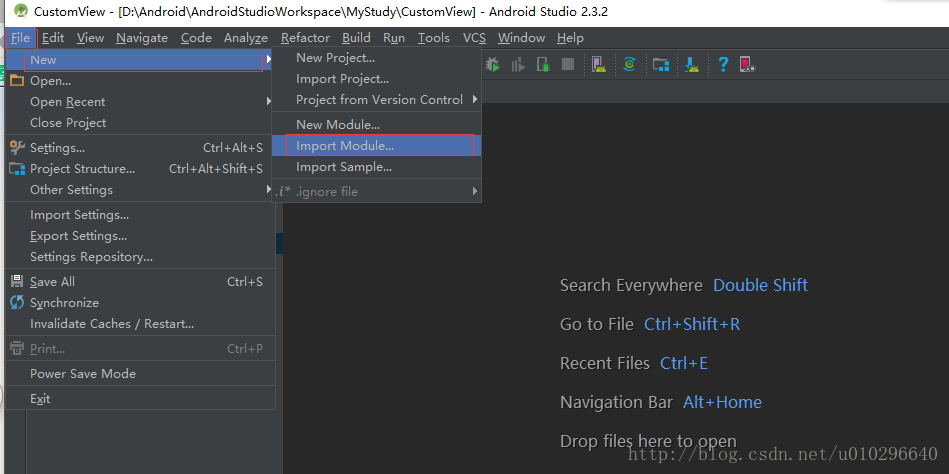Click the blue grid icon beside Project Structure...
The width and height of the screenshot is (949, 474).
click(17, 169)
